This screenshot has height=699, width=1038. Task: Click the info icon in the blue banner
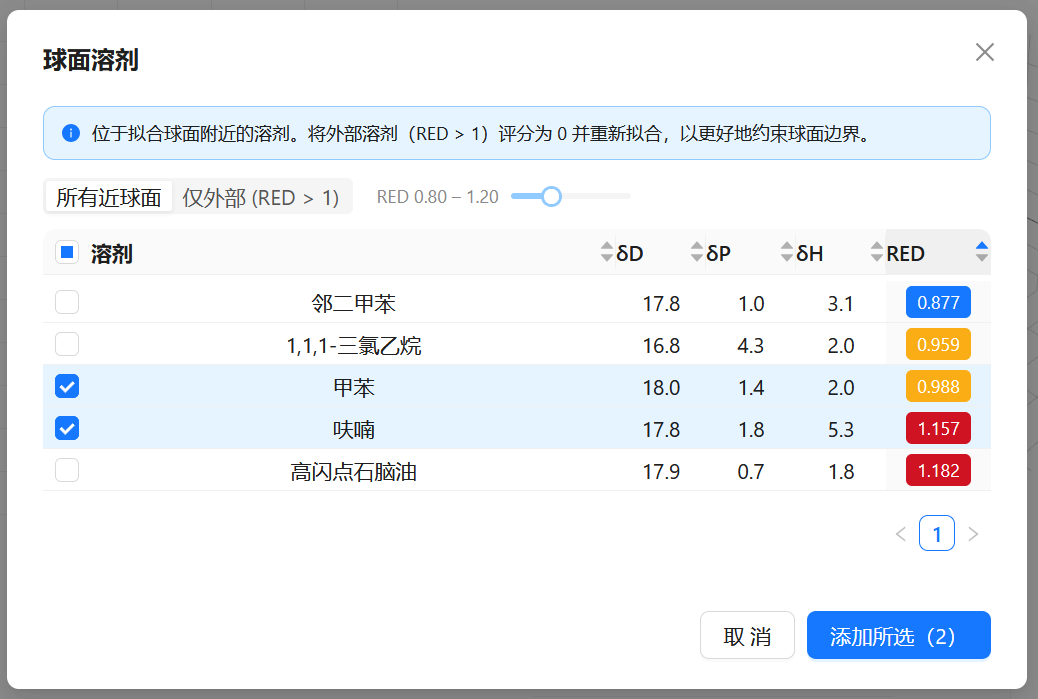(x=71, y=133)
